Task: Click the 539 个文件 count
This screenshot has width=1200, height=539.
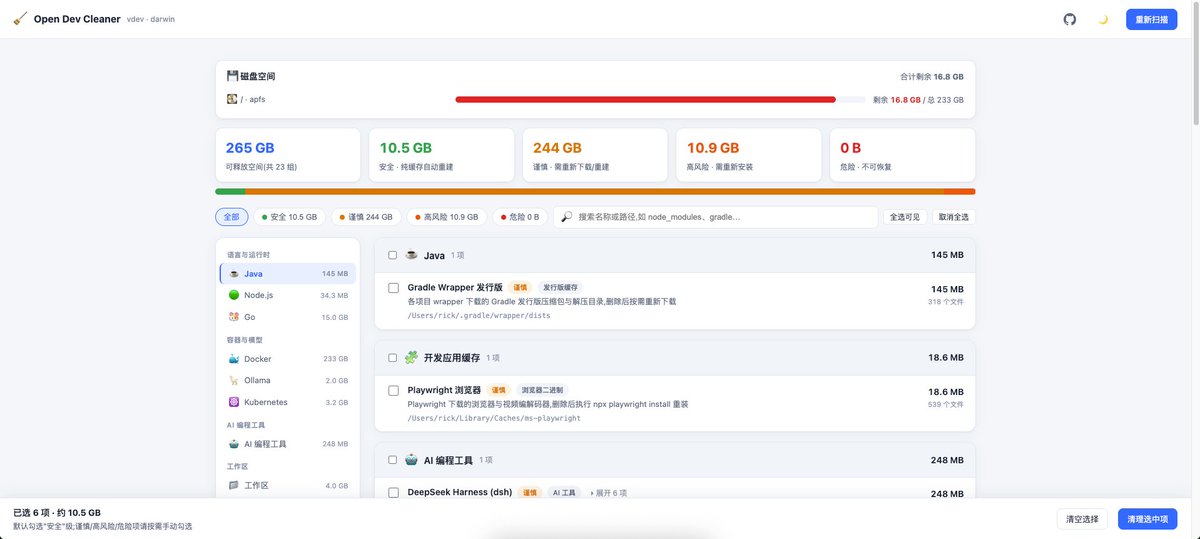Action: [946, 404]
